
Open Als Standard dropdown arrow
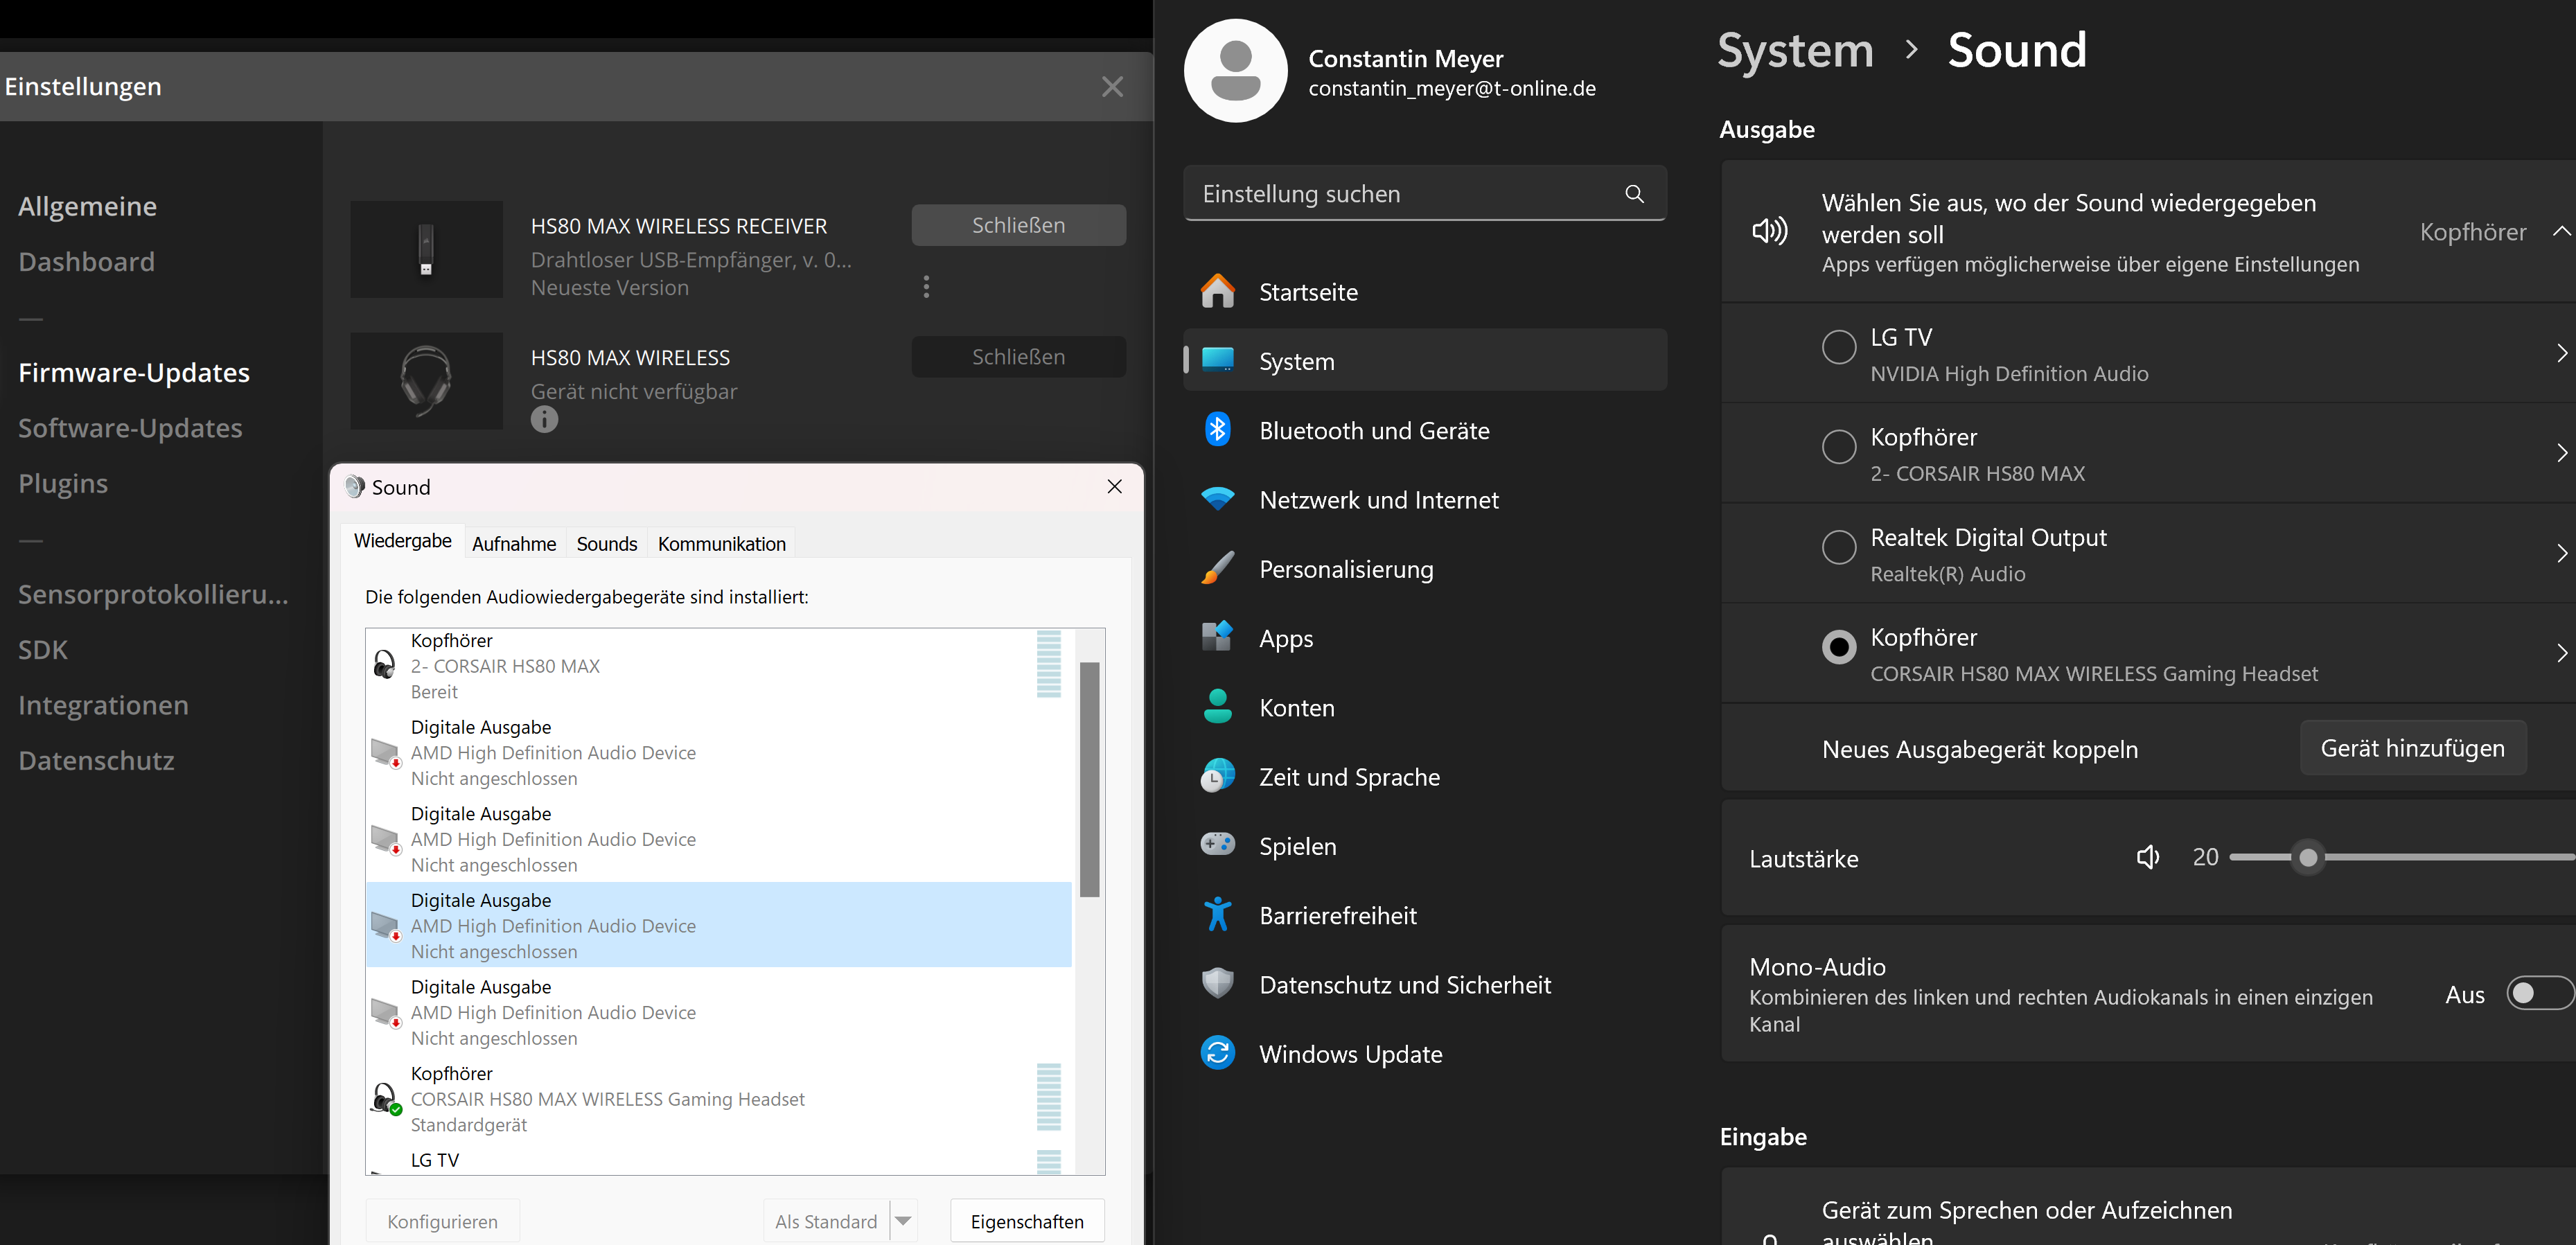[903, 1221]
